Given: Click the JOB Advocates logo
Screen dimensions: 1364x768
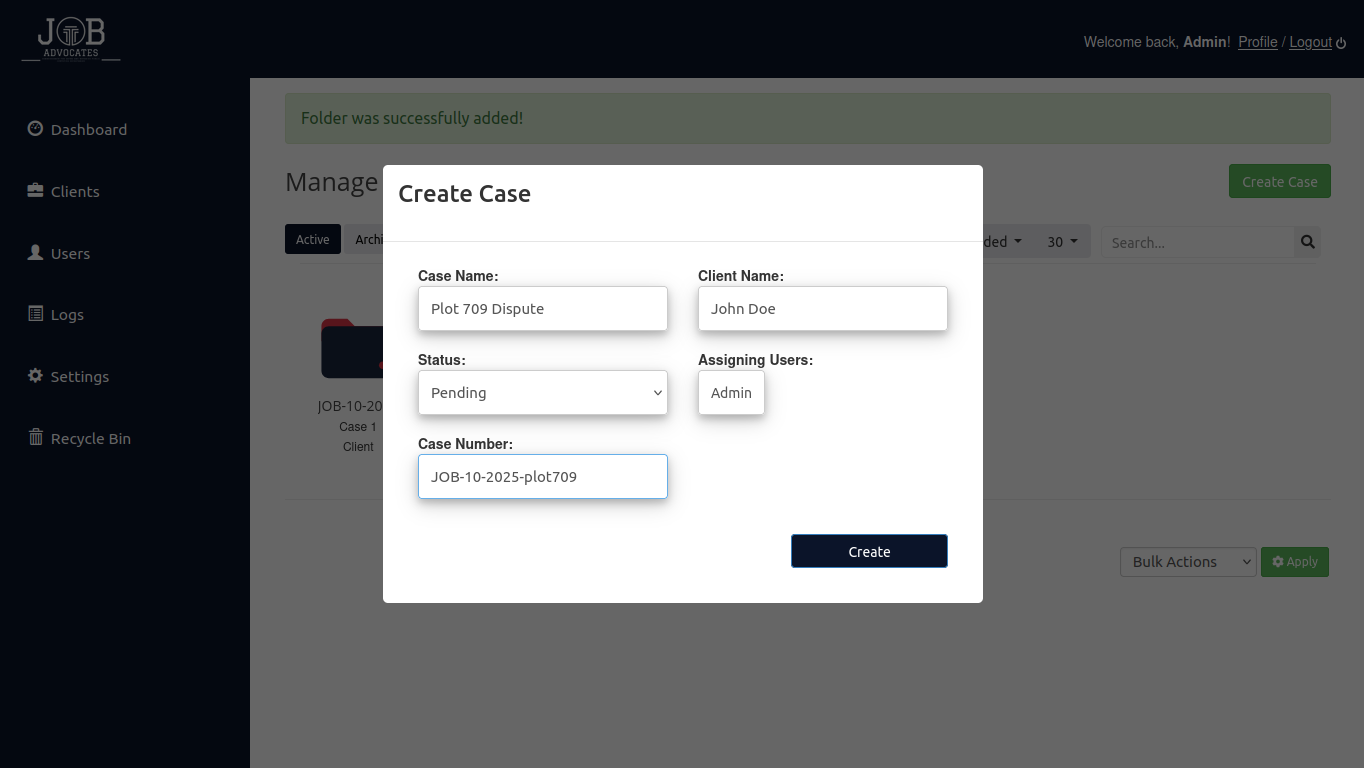Looking at the screenshot, I should [x=71, y=40].
